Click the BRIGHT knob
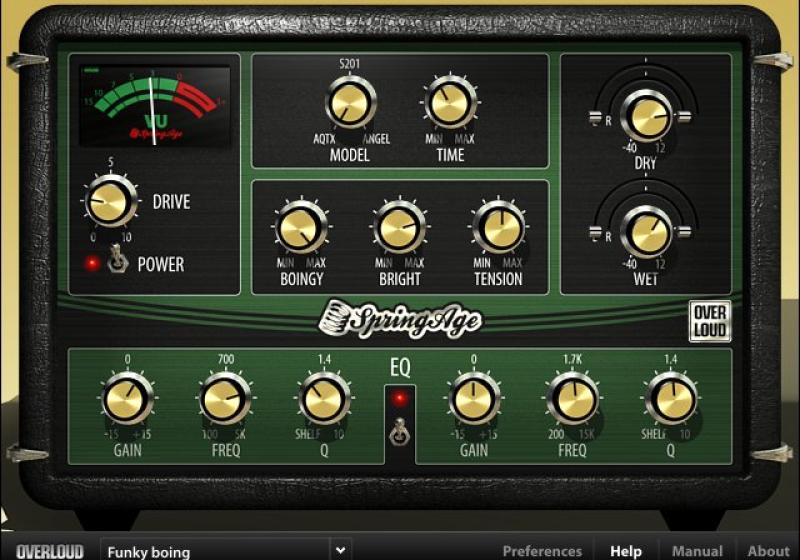 (x=399, y=226)
